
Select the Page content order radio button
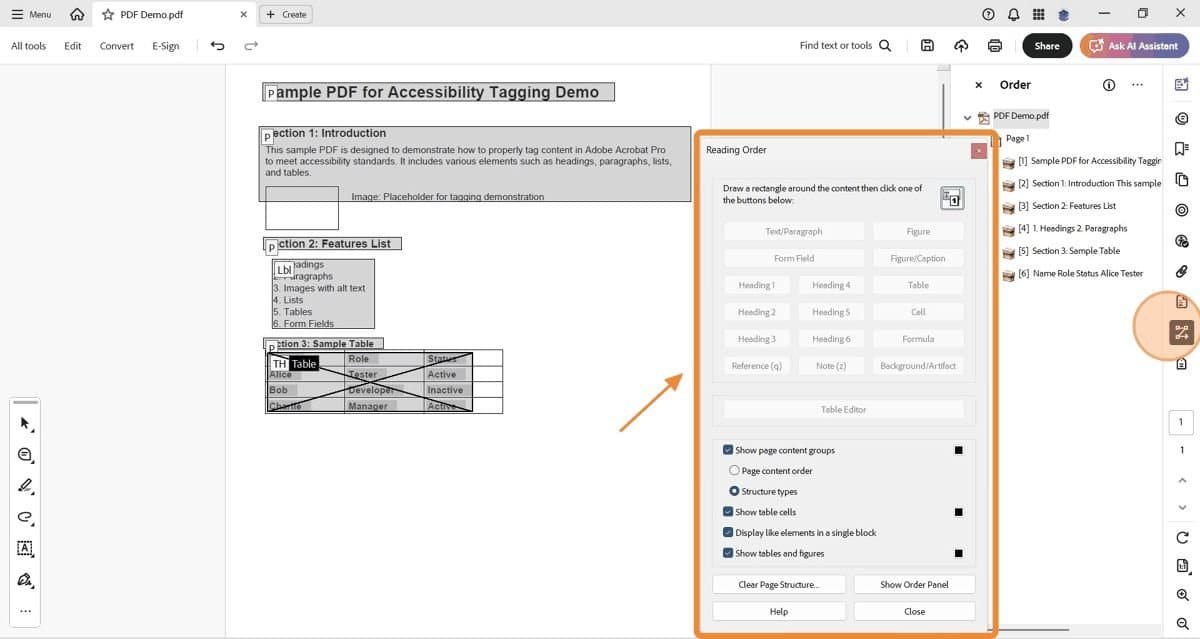[734, 470]
